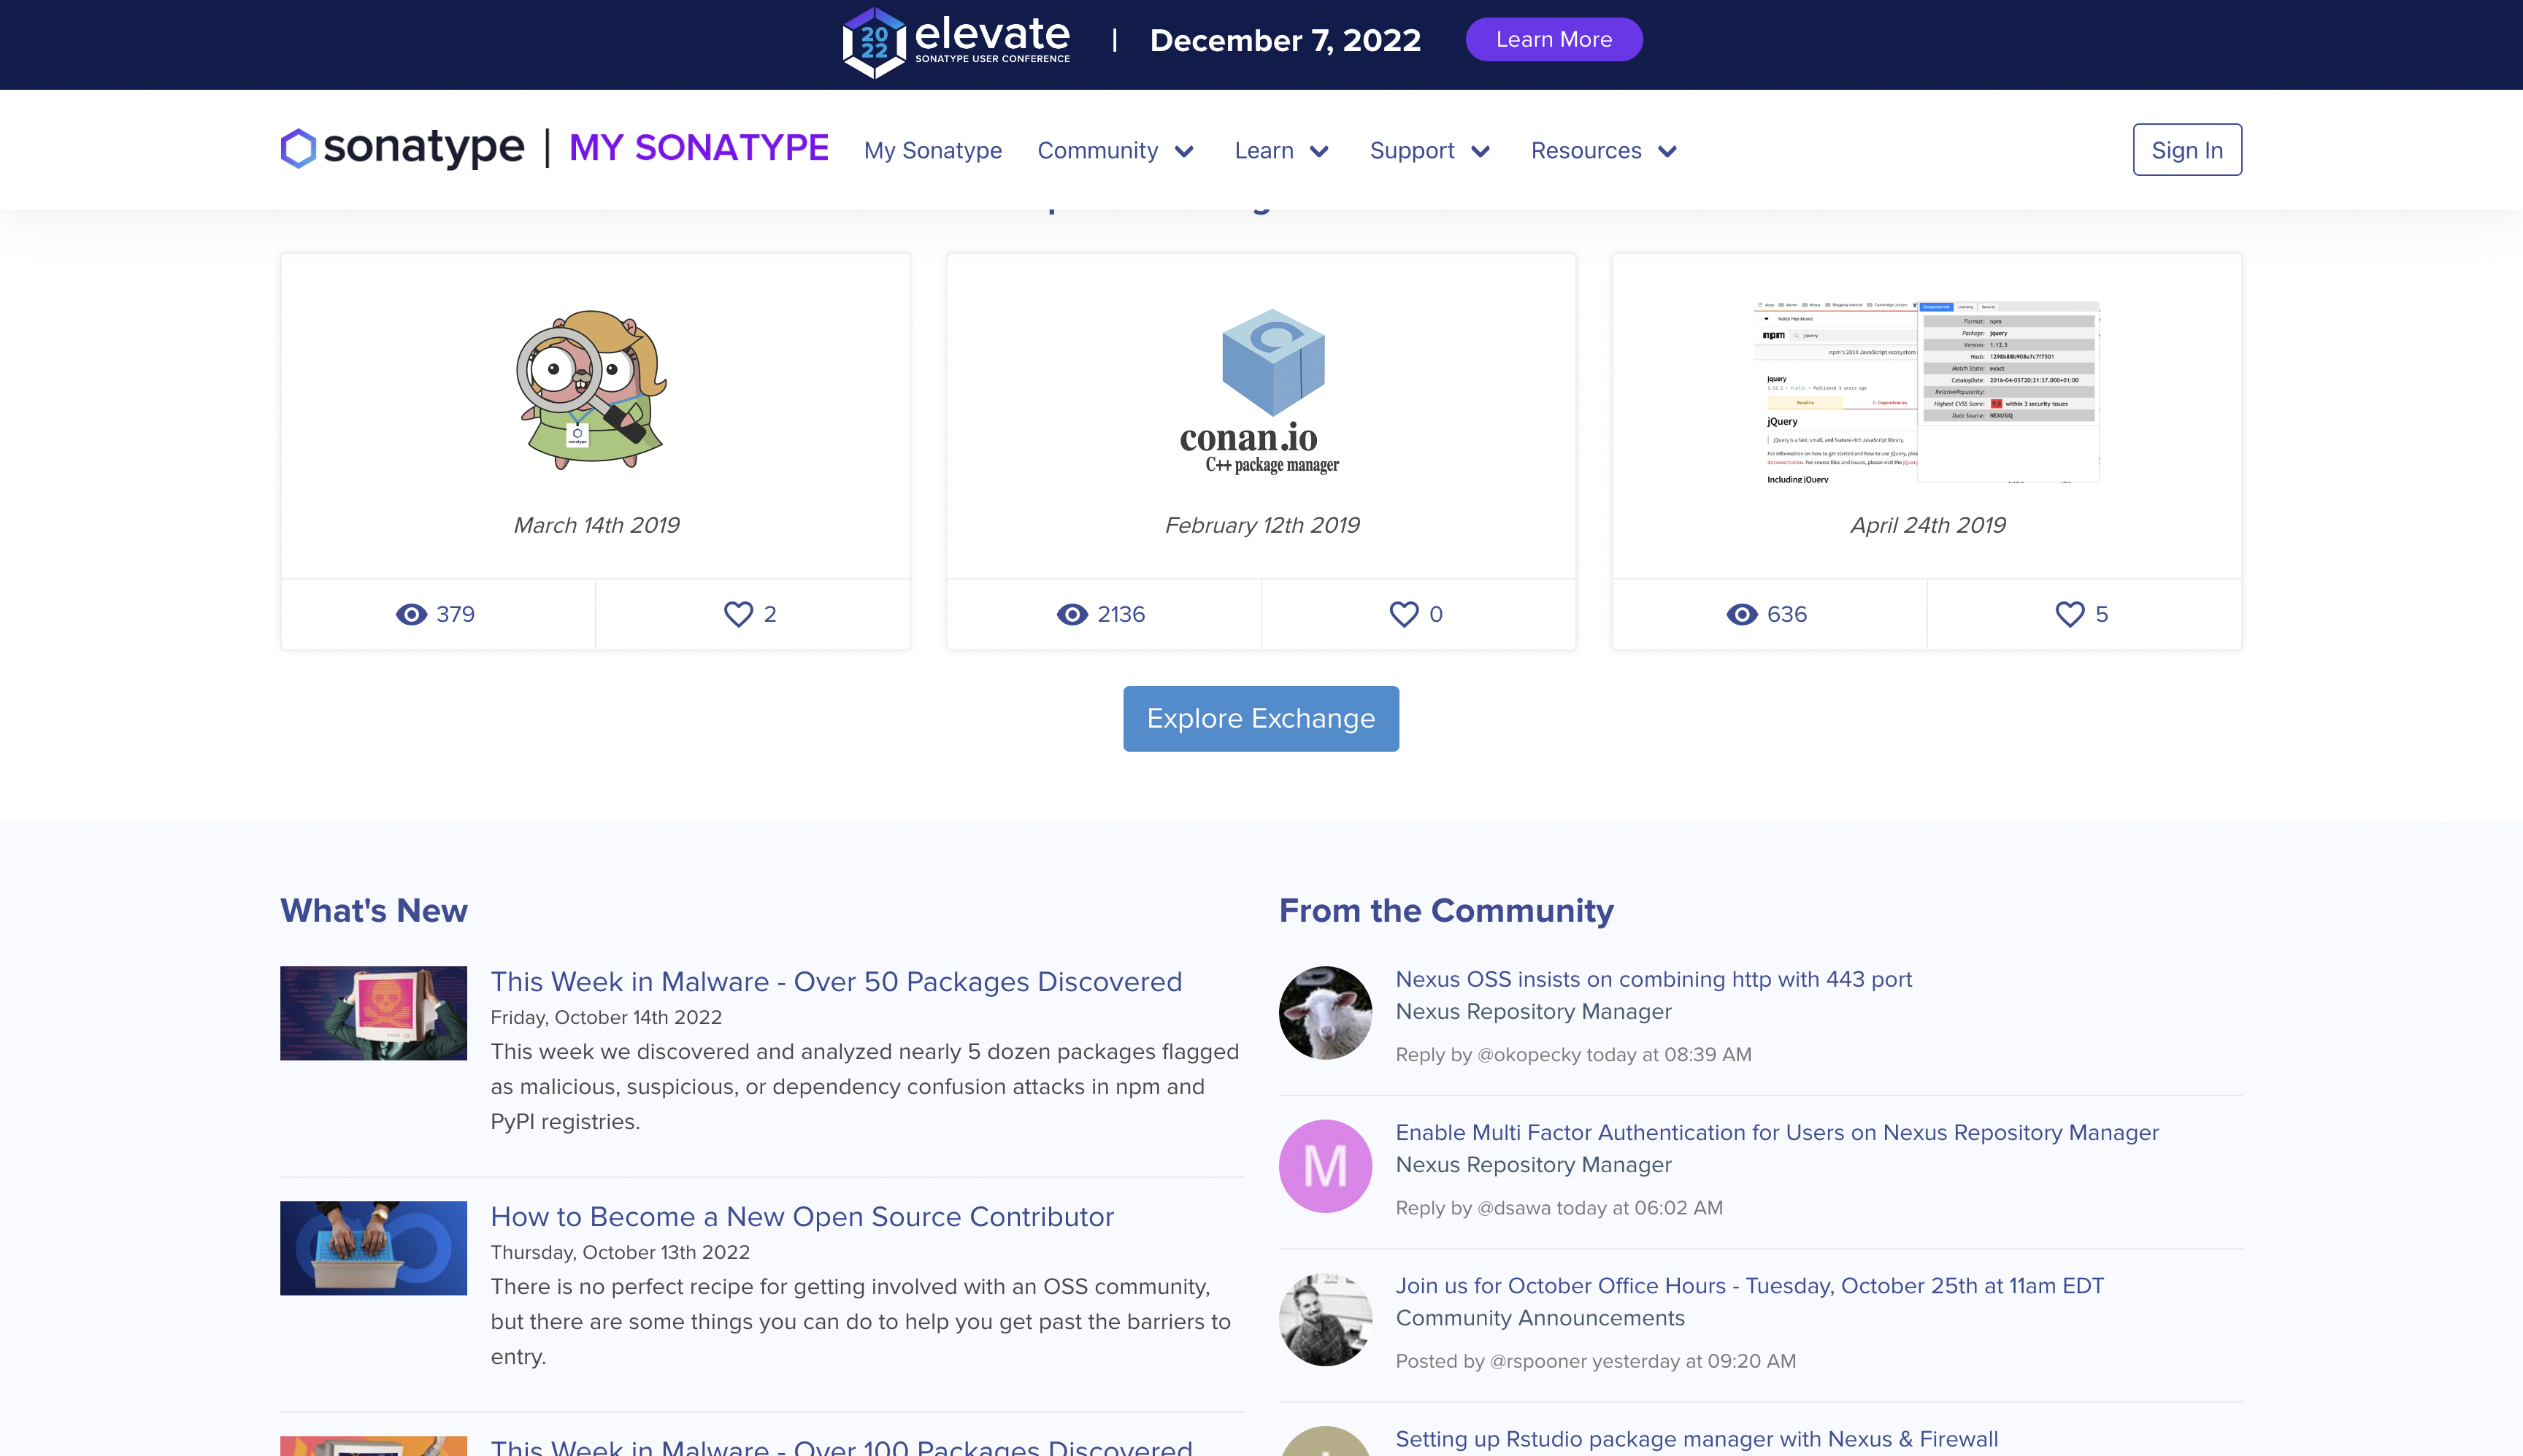Open 'Join us for October Office Hours' post
Image resolution: width=2523 pixels, height=1456 pixels.
[1749, 1285]
